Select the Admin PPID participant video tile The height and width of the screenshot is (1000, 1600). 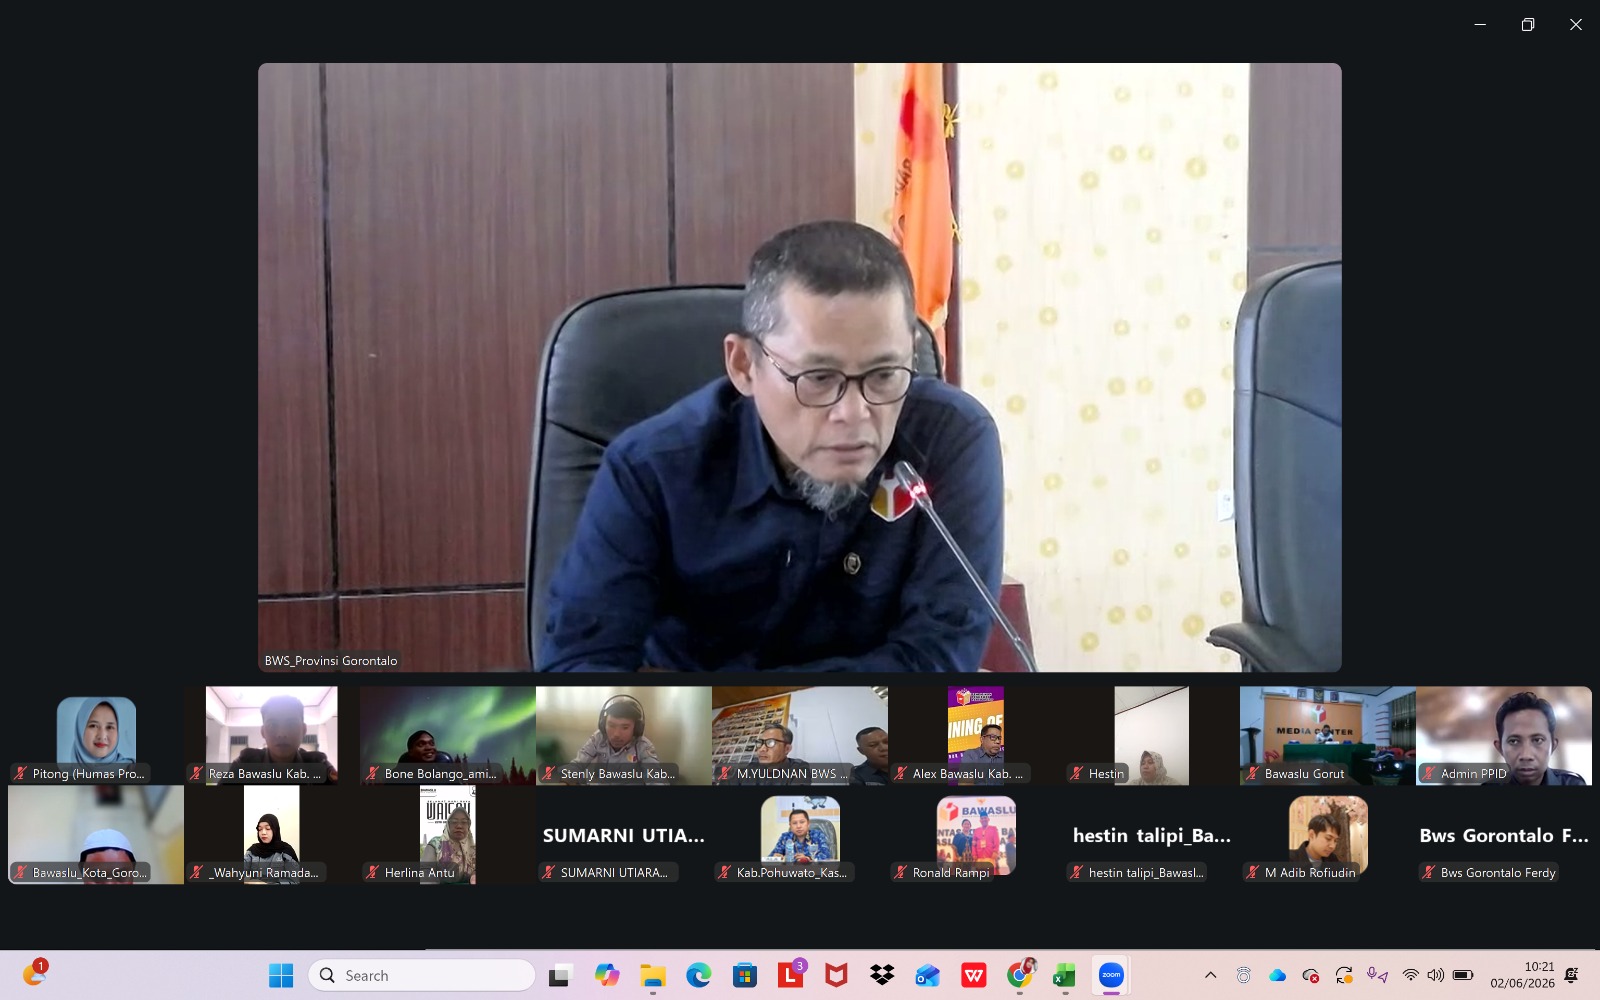[1504, 735]
